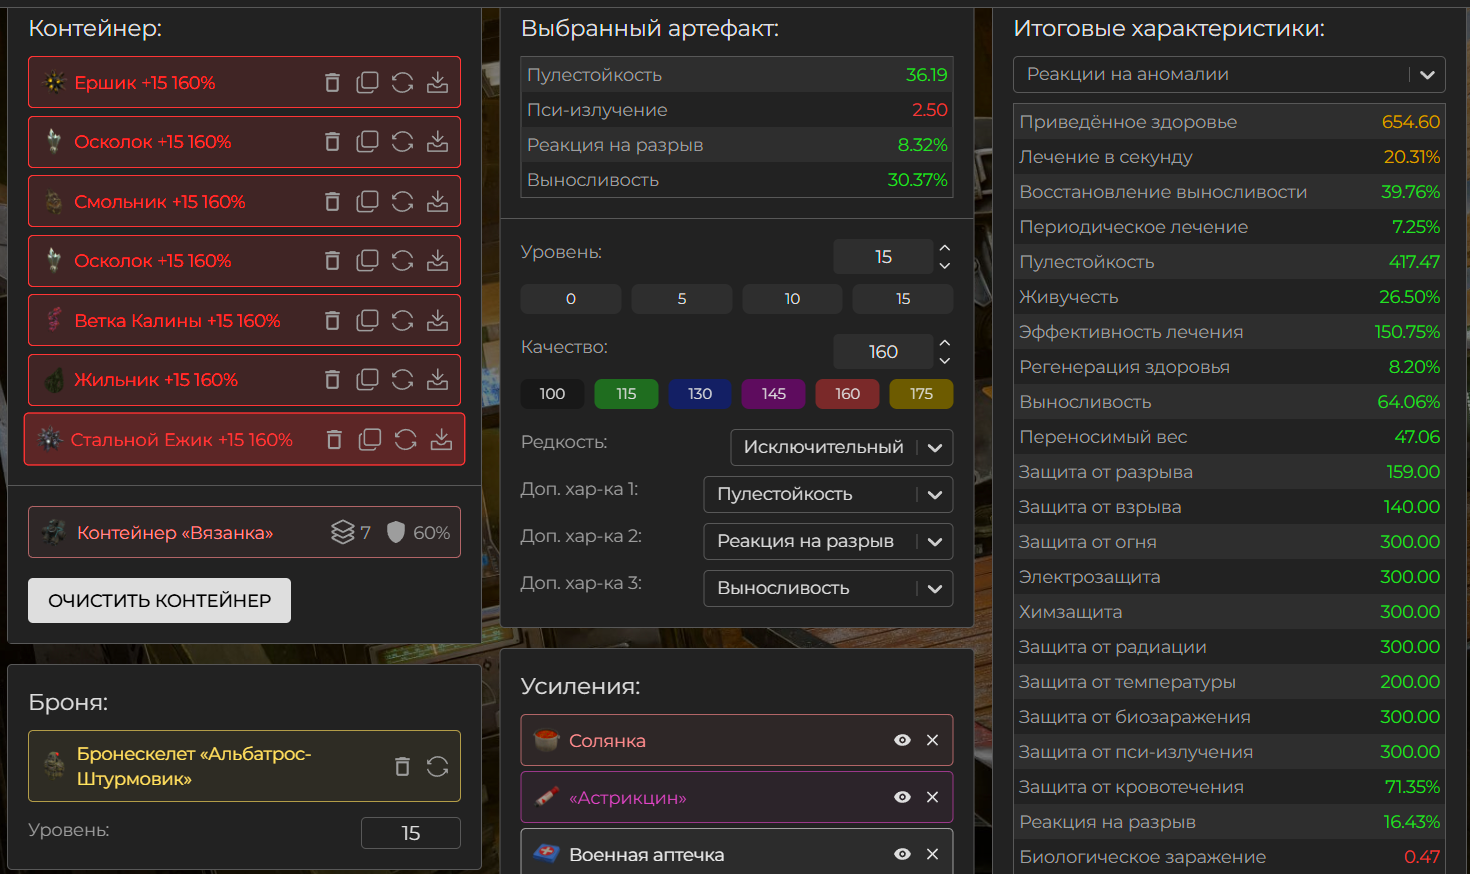
Task: Click the armor Уровень input field
Action: click(x=410, y=833)
